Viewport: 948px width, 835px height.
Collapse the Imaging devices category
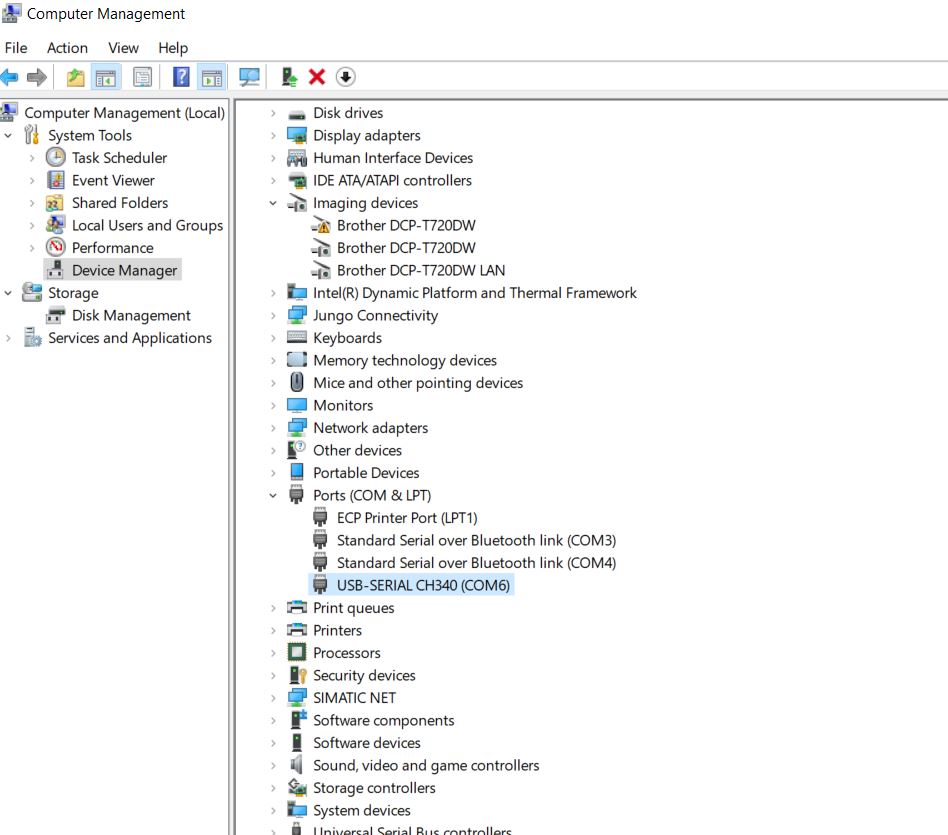point(273,203)
